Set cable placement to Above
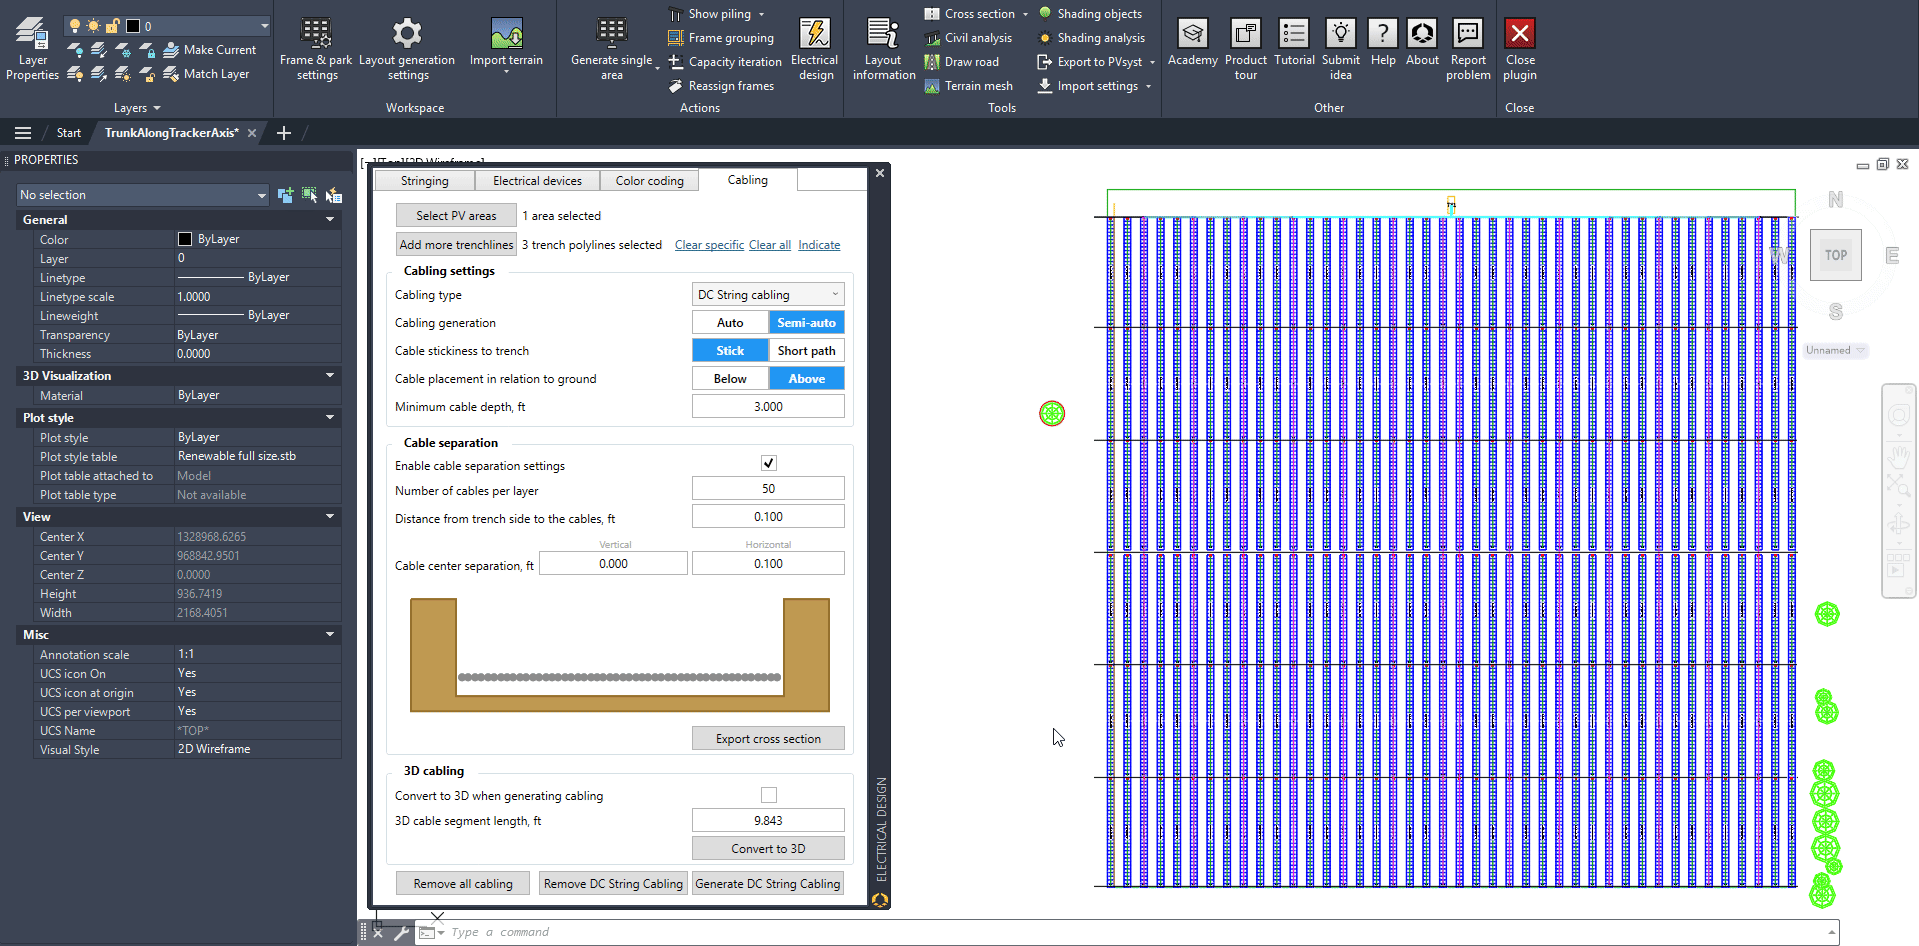This screenshot has height=946, width=1919. 806,378
